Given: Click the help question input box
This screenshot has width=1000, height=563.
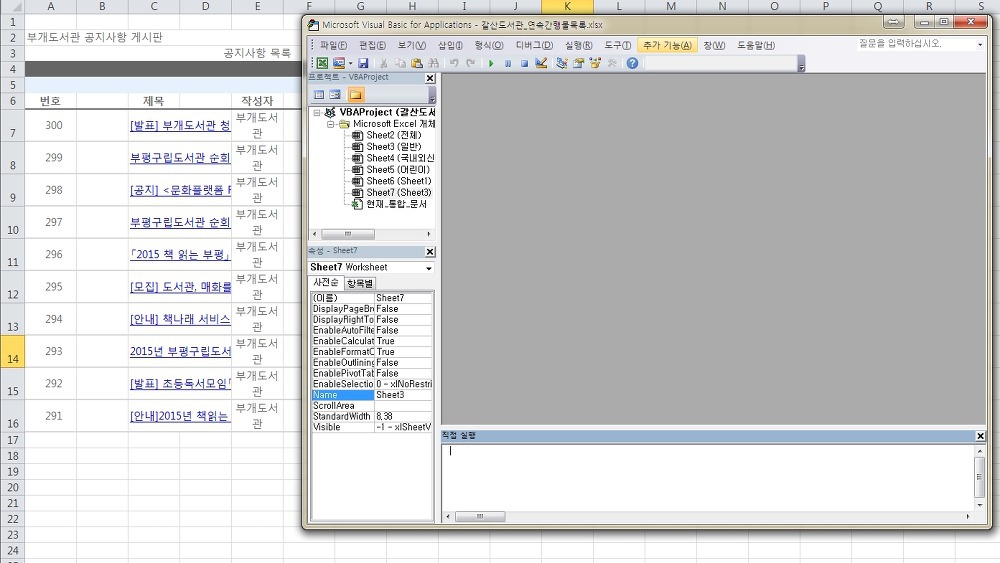Looking at the screenshot, I should click(x=916, y=44).
